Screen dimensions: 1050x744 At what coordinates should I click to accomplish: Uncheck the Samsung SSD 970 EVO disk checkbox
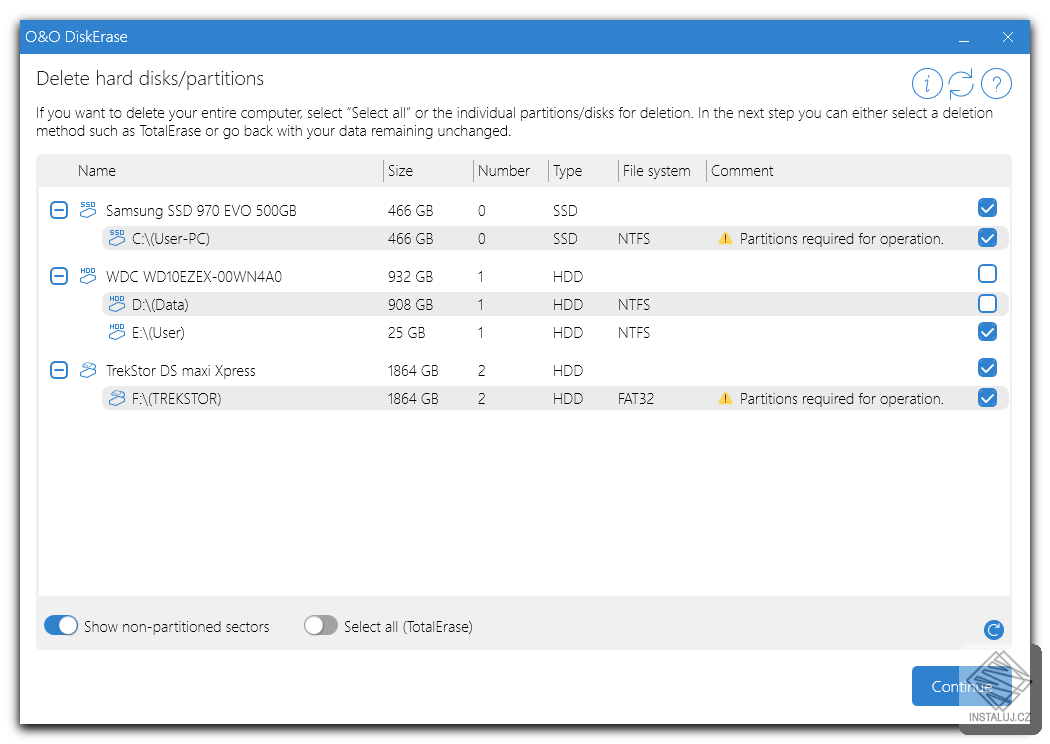[x=987, y=208]
